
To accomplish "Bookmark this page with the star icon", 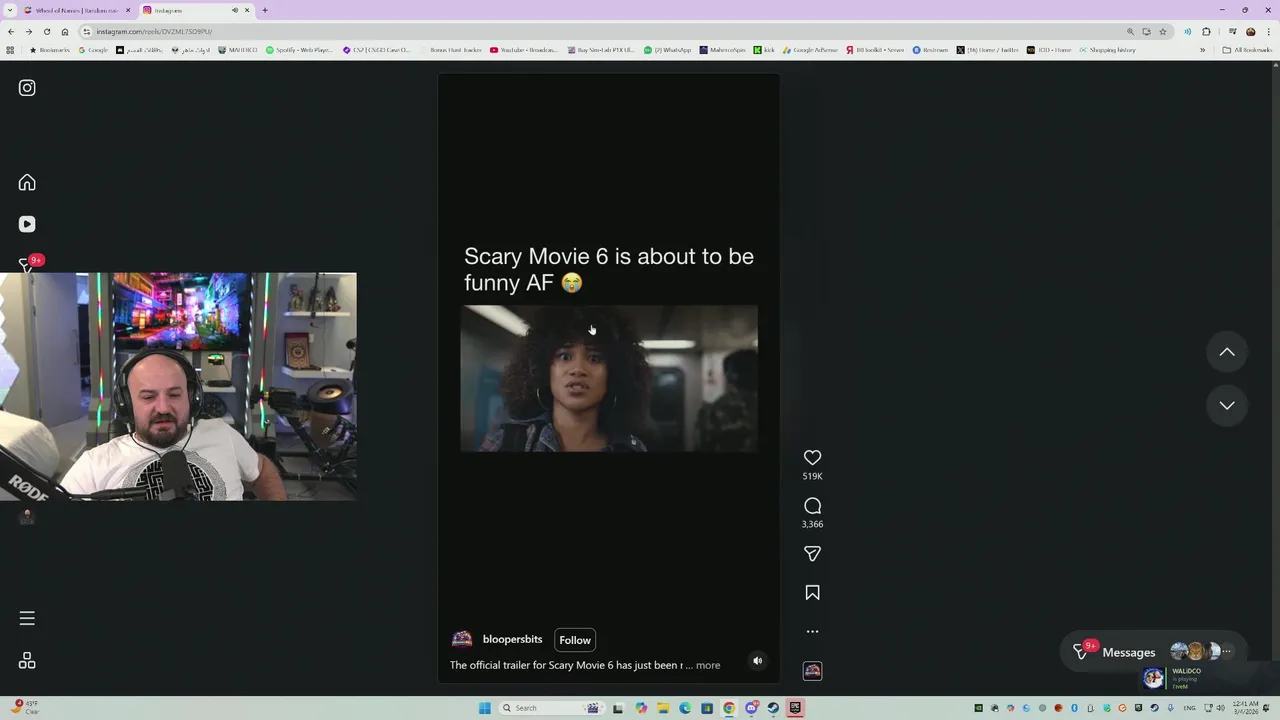I will click(x=1162, y=31).
